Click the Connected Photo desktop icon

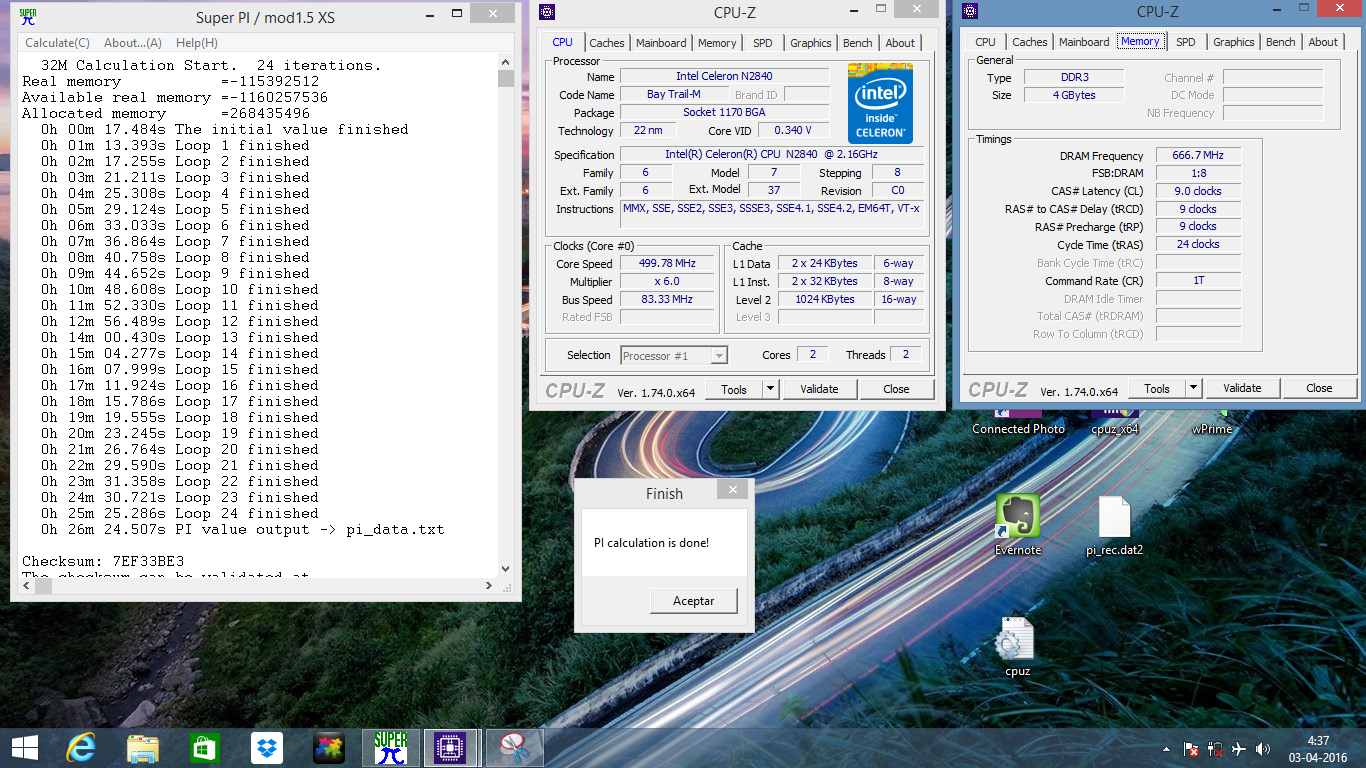[1018, 421]
